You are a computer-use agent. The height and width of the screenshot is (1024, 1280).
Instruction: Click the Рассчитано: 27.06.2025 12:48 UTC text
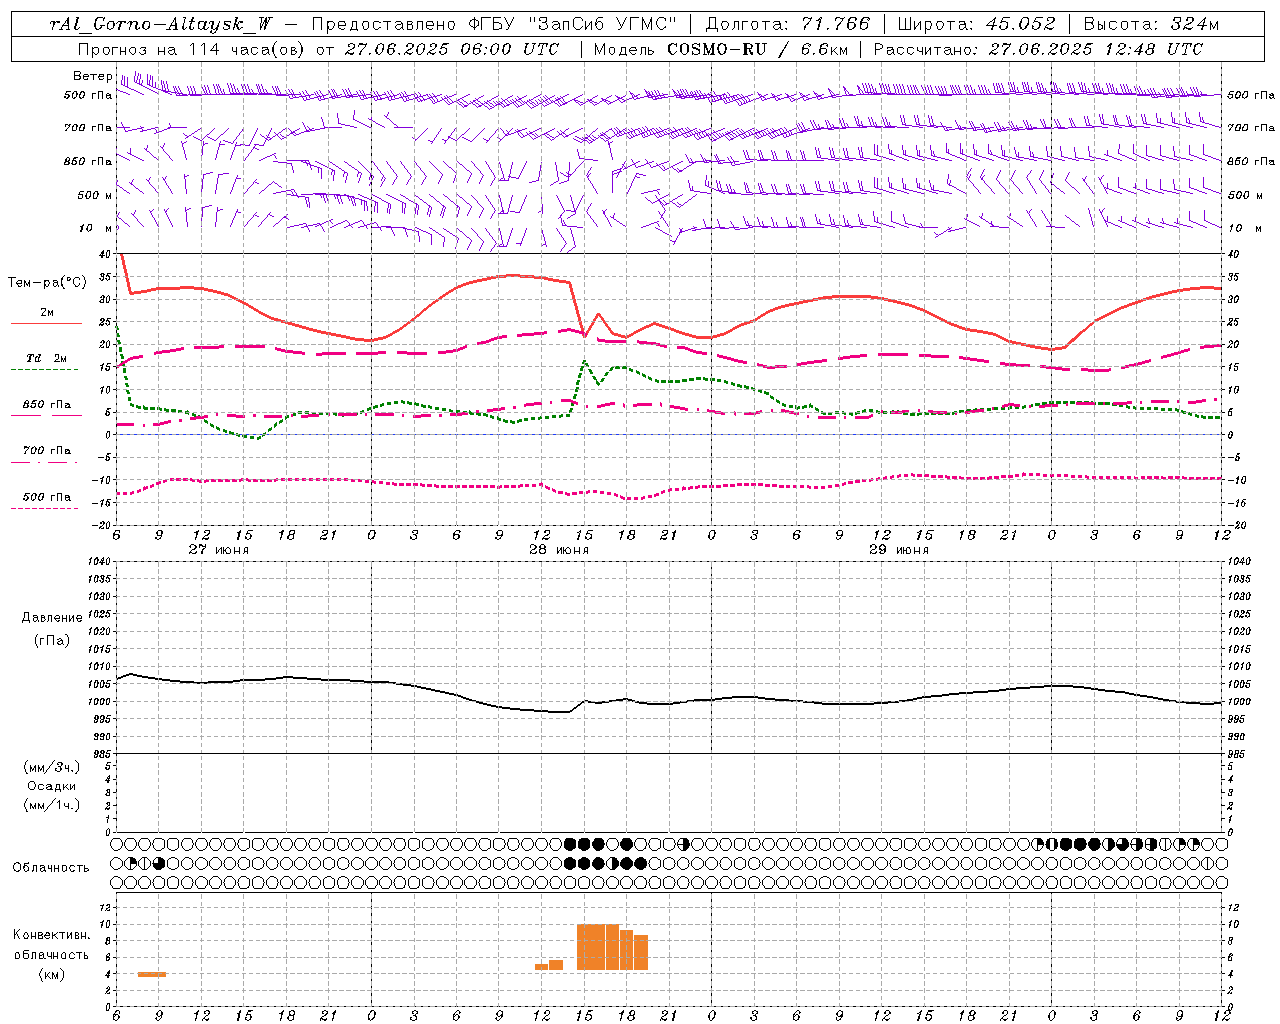1038,49
